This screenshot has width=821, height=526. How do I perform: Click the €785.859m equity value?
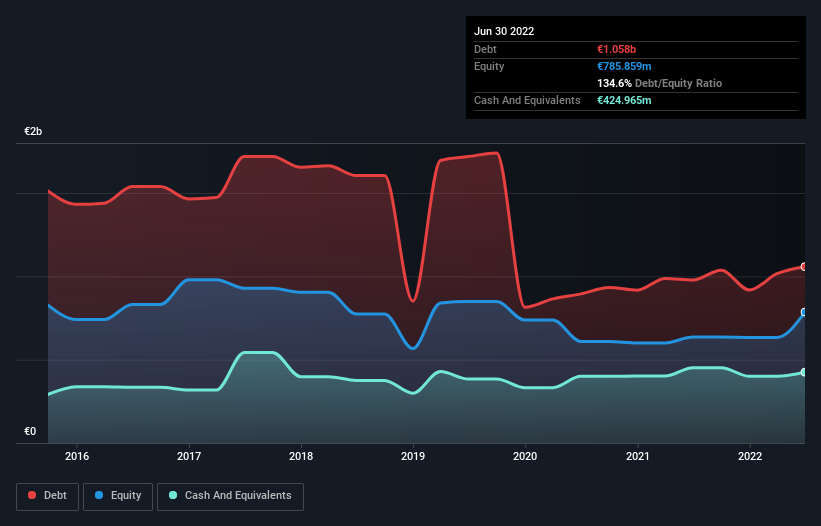pyautogui.click(x=624, y=66)
